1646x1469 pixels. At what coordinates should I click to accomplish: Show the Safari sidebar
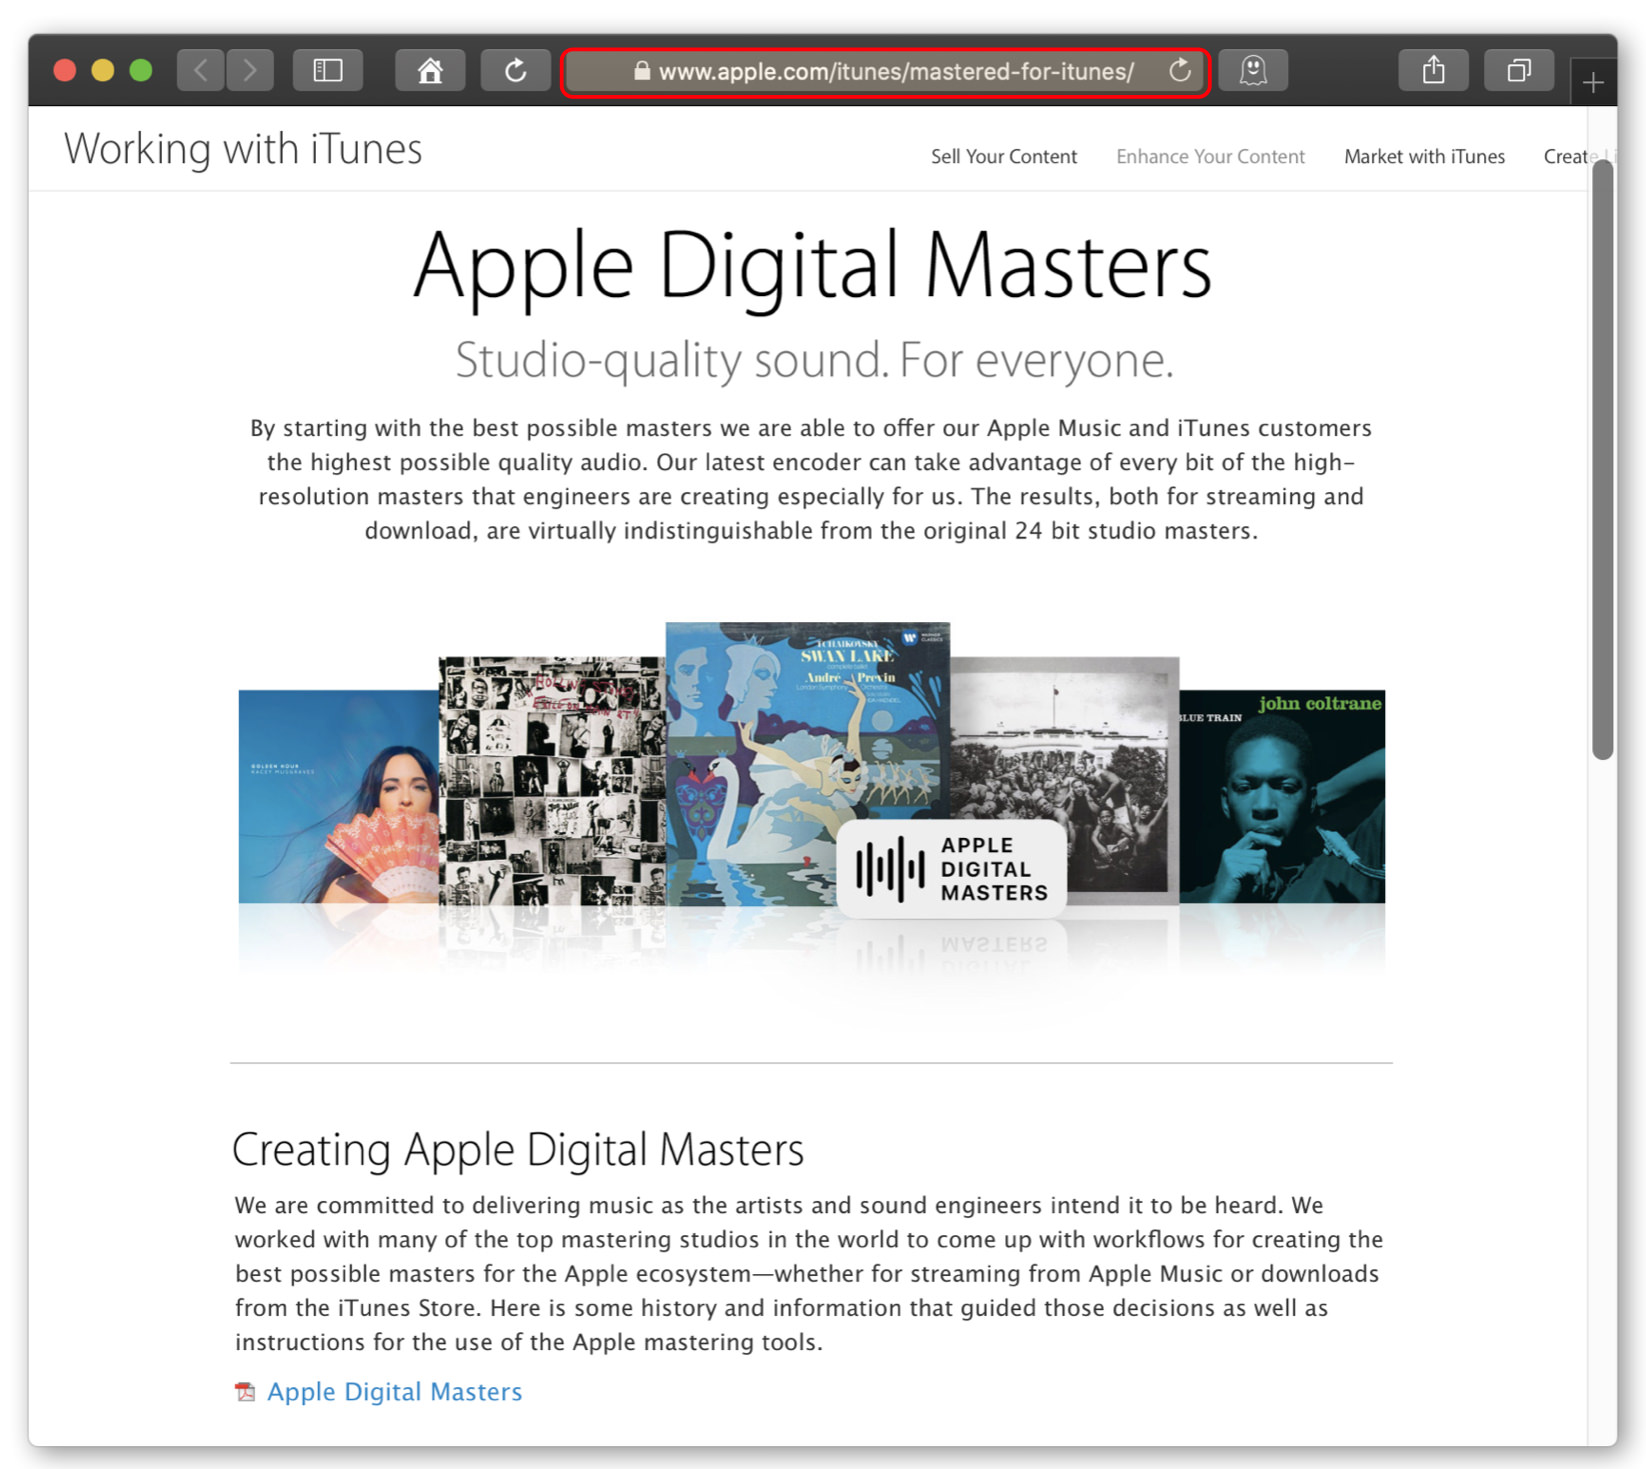point(328,71)
